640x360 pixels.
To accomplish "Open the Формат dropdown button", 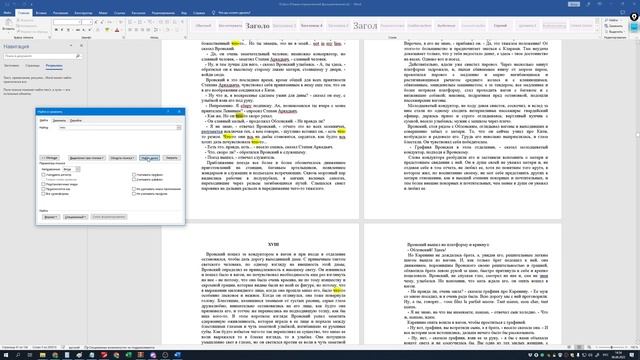I will click(50, 217).
